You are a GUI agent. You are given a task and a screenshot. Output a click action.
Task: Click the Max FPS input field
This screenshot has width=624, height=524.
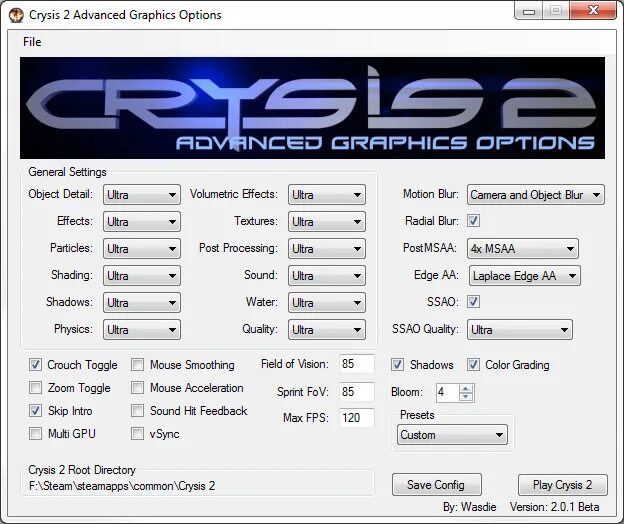point(357,418)
